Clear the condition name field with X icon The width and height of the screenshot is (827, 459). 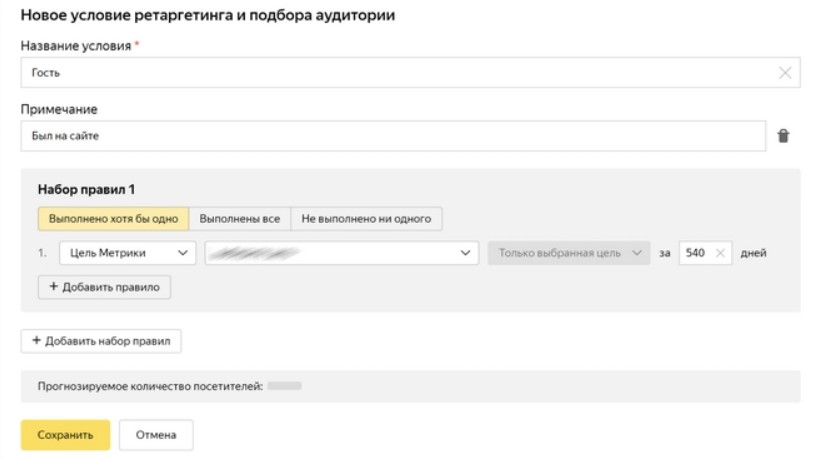[784, 73]
